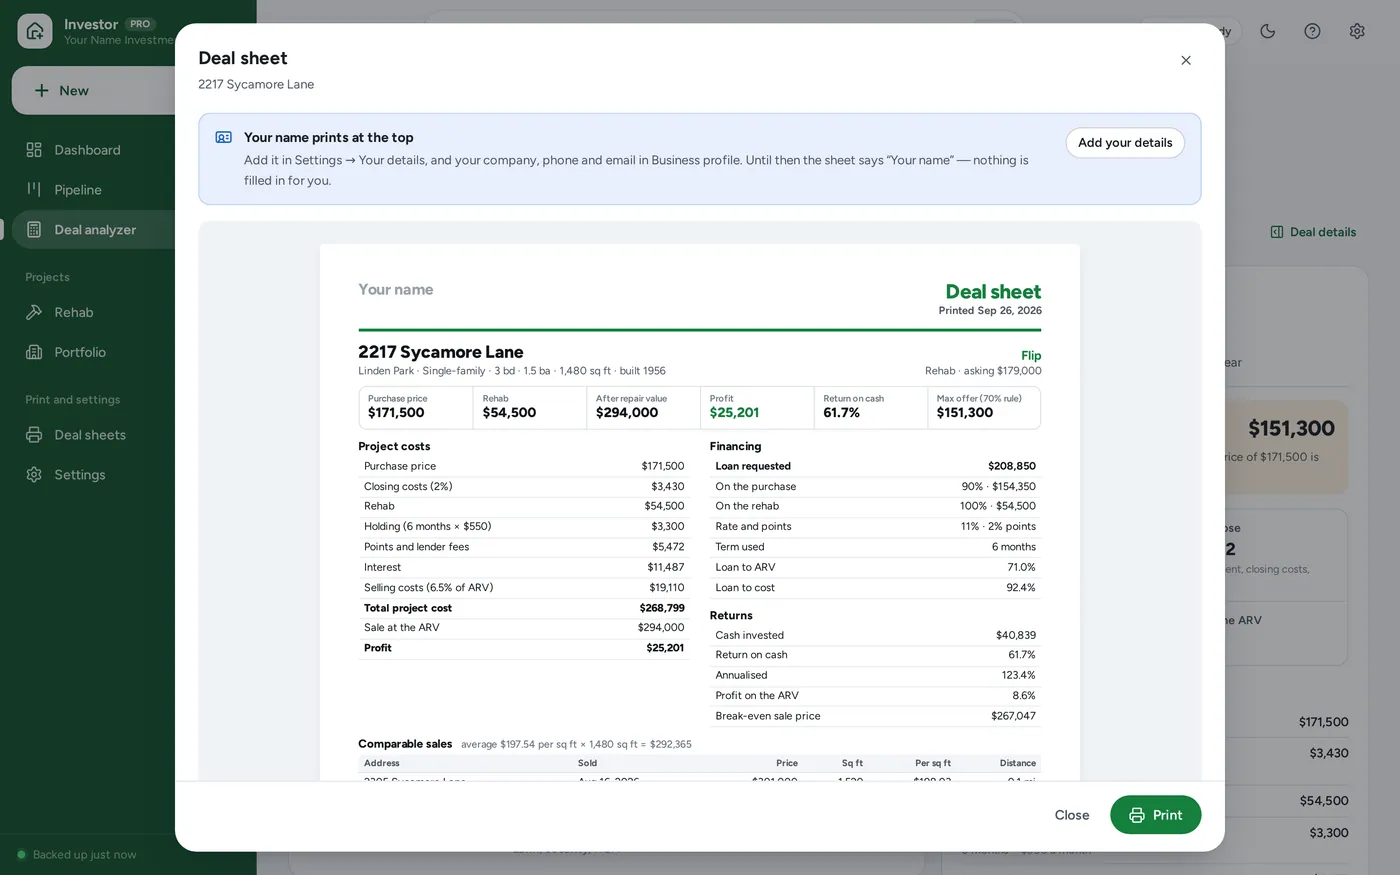Click the 'Flip' label in the preview
1400x875 pixels.
coord(1031,356)
